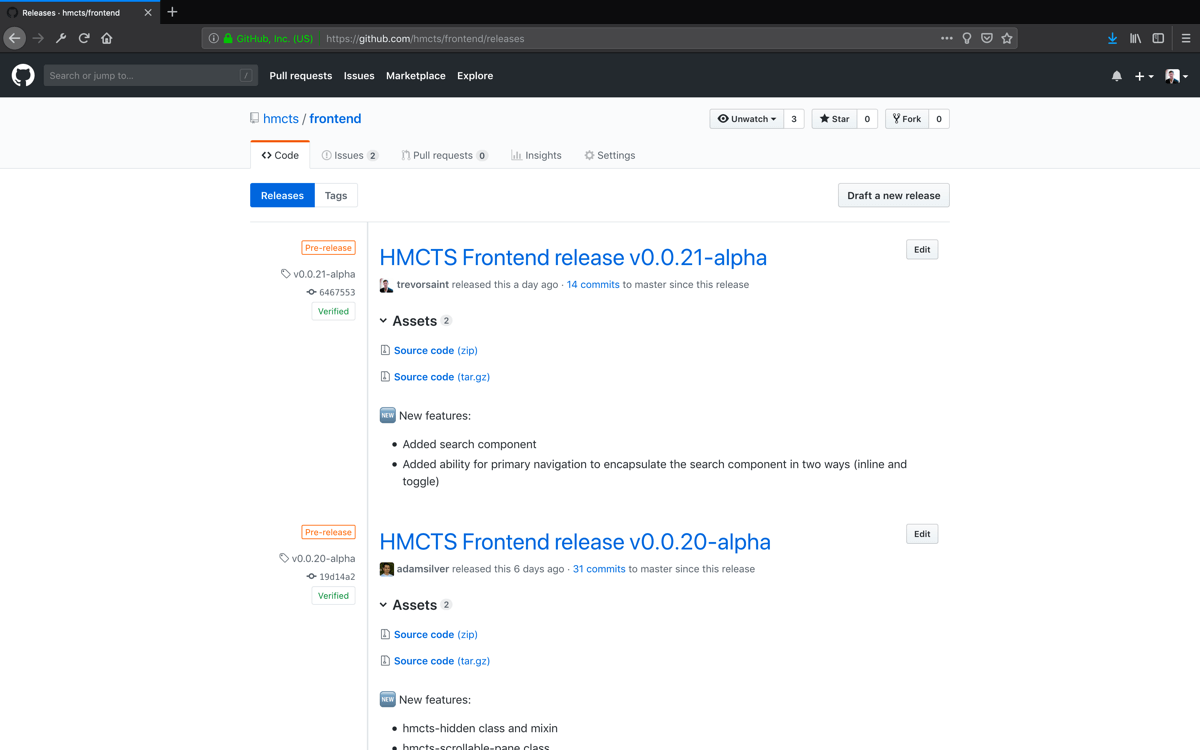Screen dimensions: 1200x750
Task: Fork the repository
Action: point(907,119)
